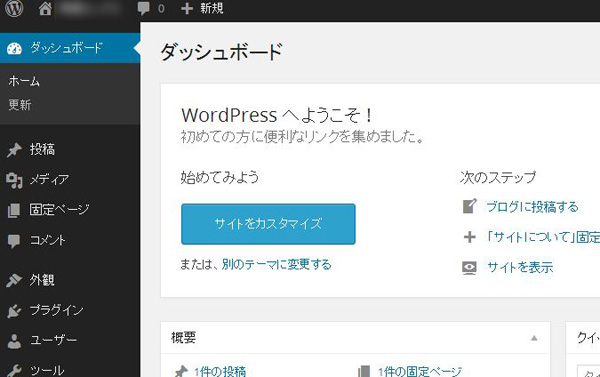Open comments bubble in admin bar
The width and height of the screenshot is (600, 377).
(143, 8)
